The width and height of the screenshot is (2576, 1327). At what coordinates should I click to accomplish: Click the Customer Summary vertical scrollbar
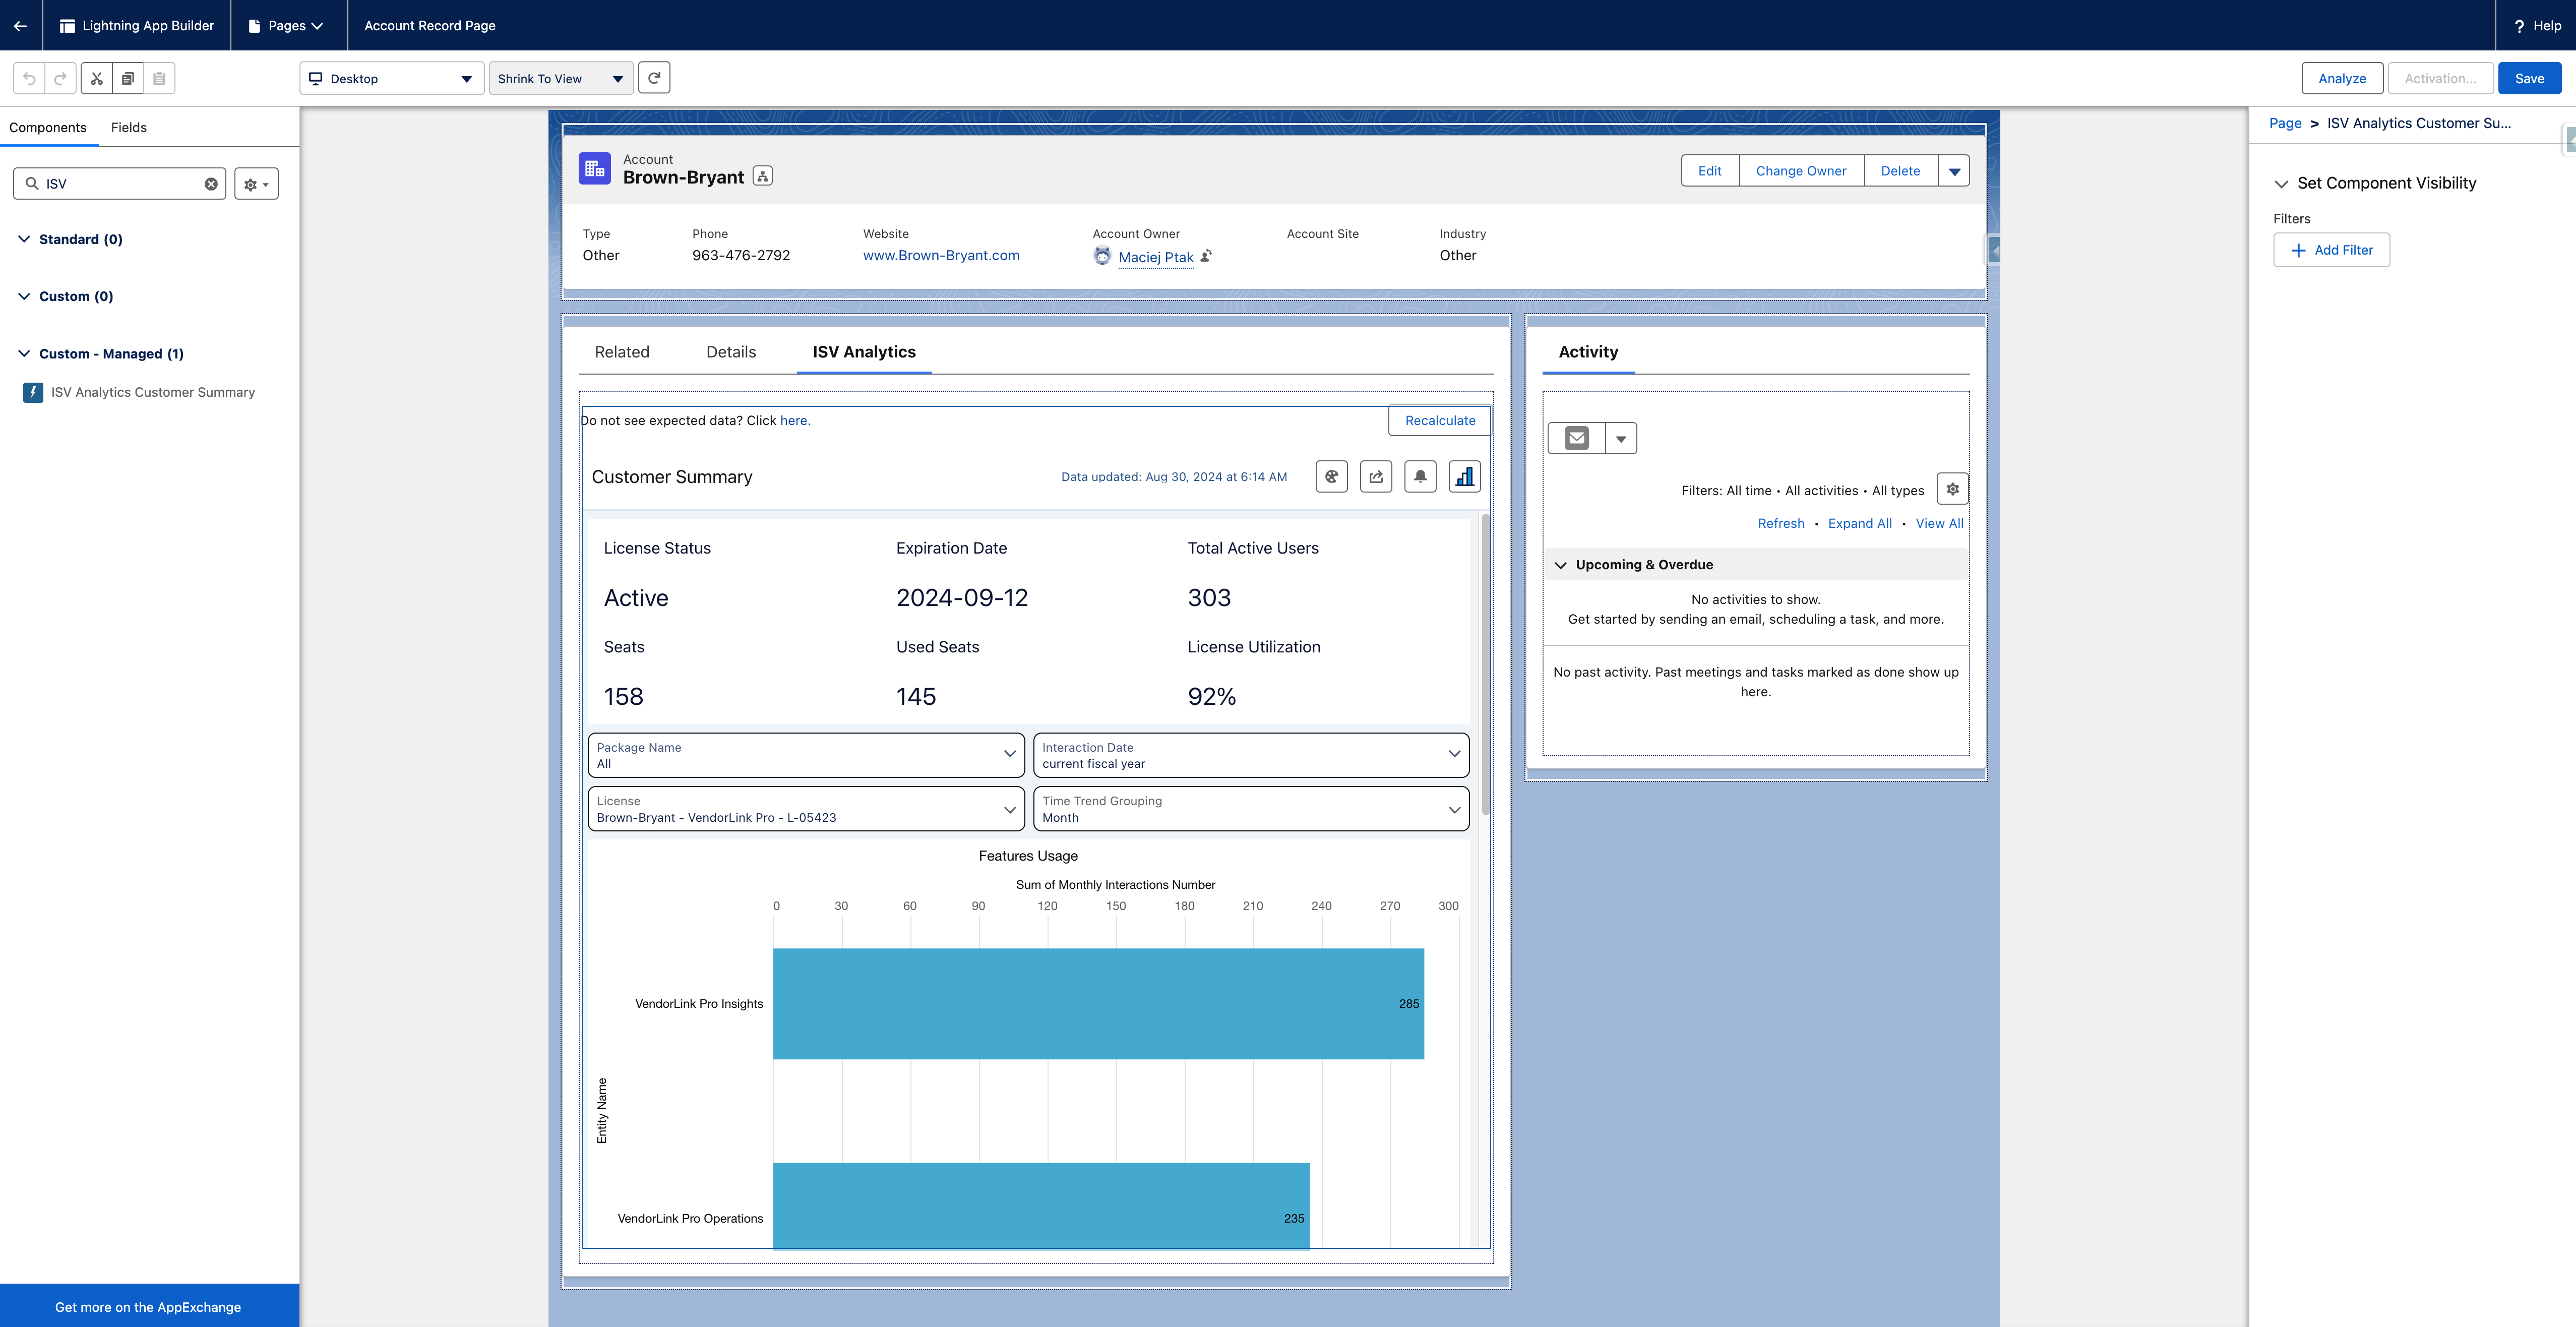tap(1485, 664)
